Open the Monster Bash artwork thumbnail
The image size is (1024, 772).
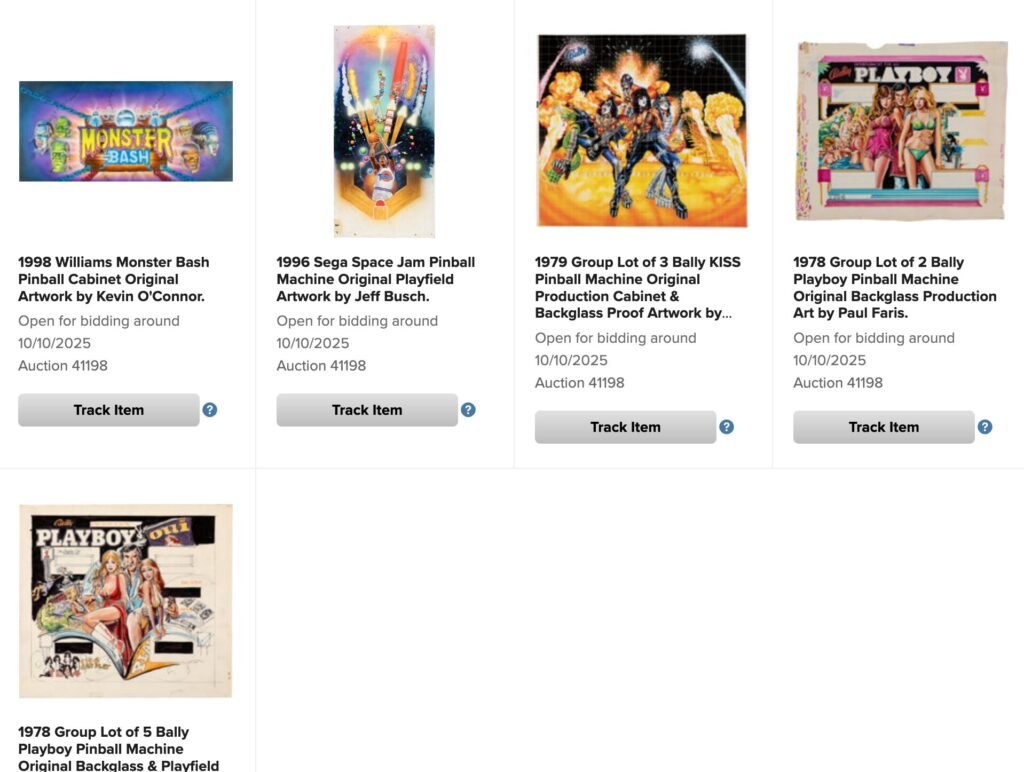click(x=126, y=131)
